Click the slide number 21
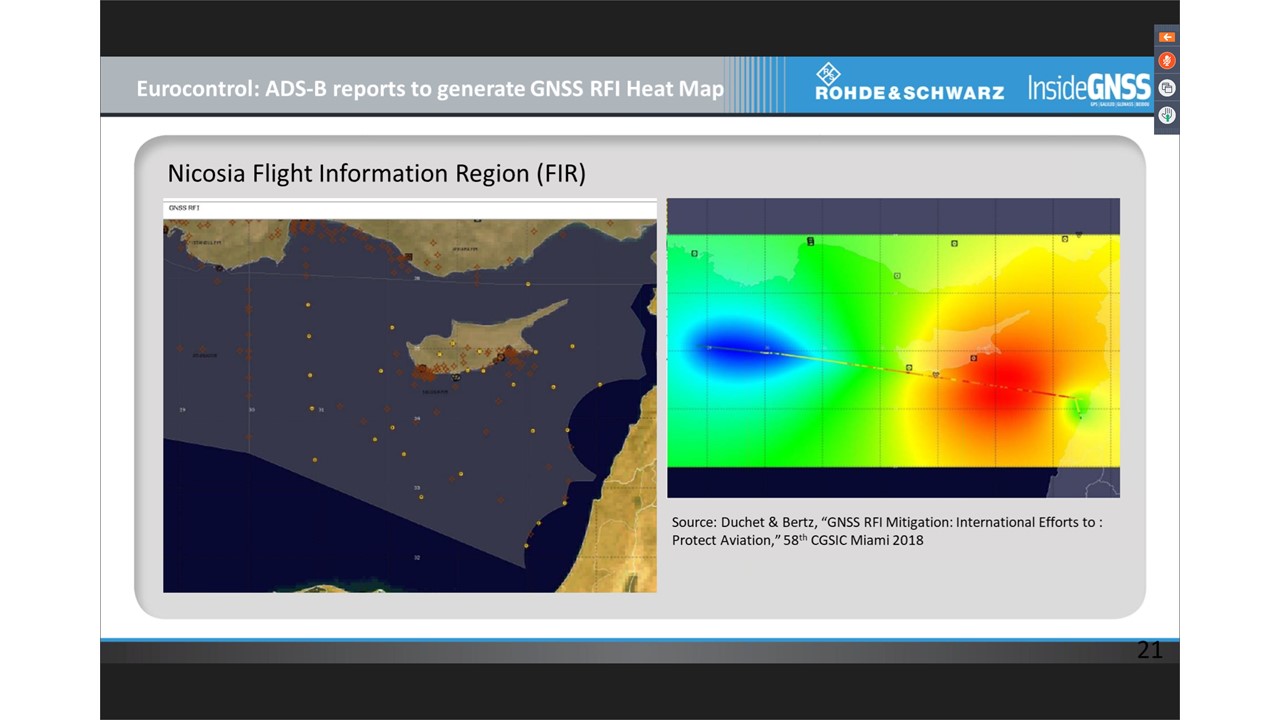1280x720 pixels. [x=1149, y=651]
